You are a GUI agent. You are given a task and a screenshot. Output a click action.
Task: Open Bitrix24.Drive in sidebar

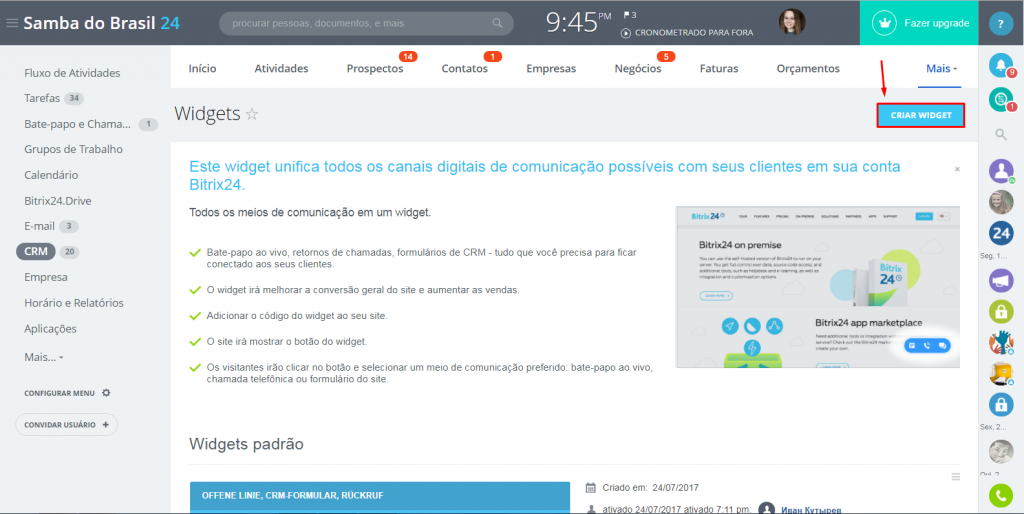click(57, 201)
